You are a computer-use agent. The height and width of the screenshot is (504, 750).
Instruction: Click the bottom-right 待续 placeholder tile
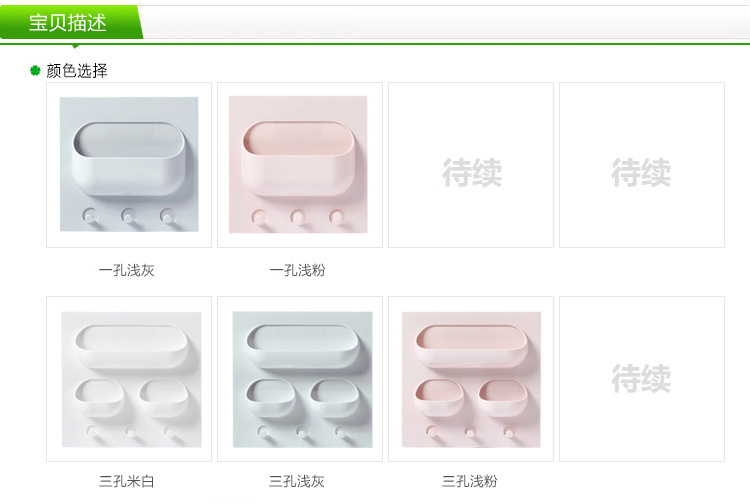pyautogui.click(x=642, y=379)
